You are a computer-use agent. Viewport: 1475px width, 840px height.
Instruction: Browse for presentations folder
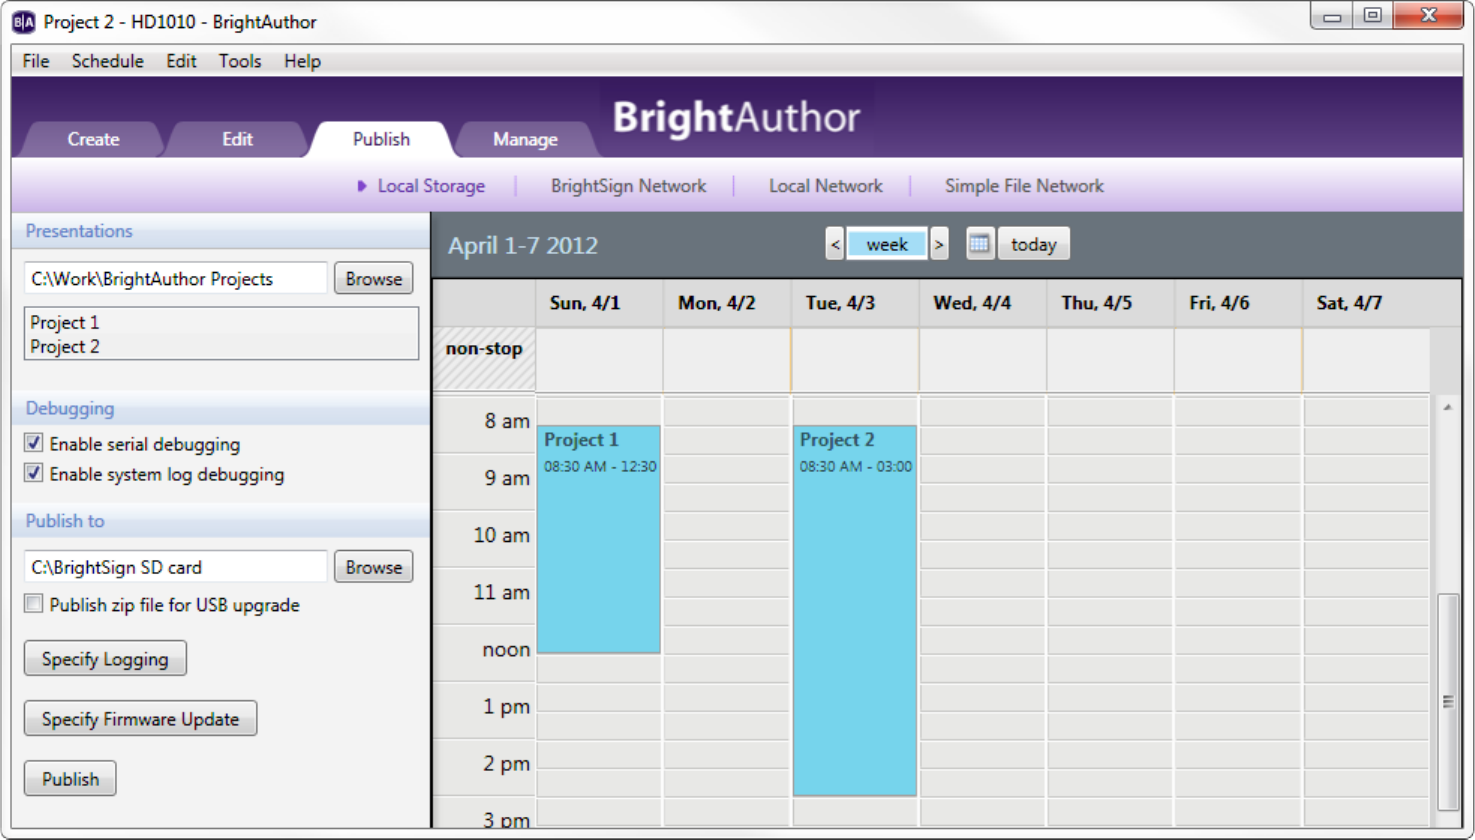point(374,279)
